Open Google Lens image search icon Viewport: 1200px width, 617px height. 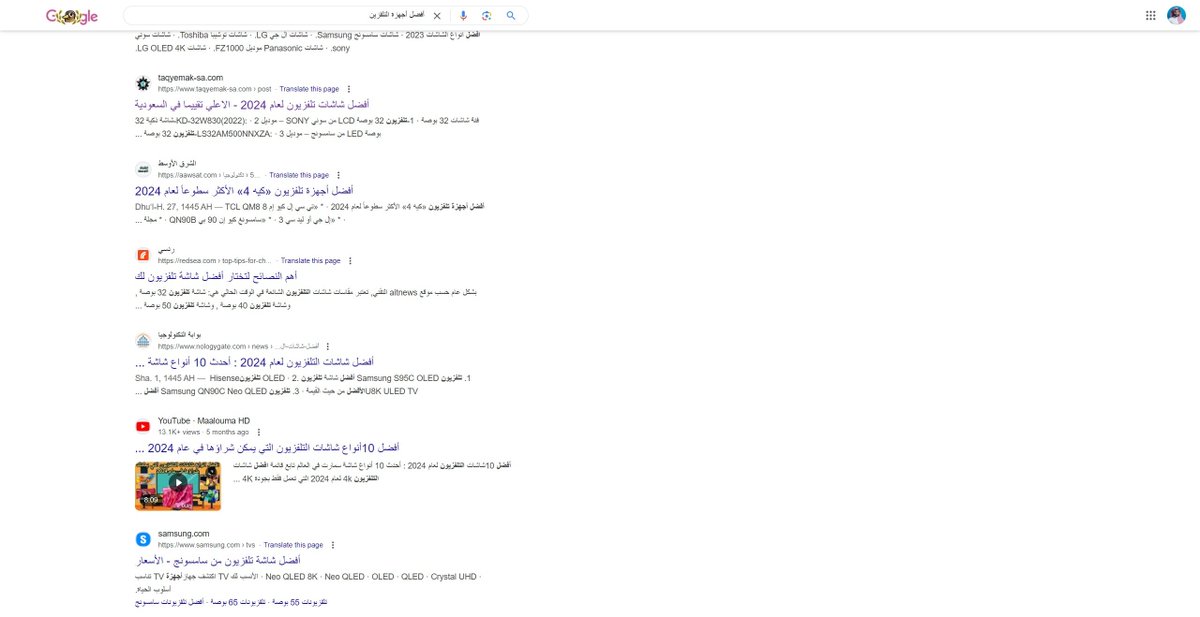487,16
